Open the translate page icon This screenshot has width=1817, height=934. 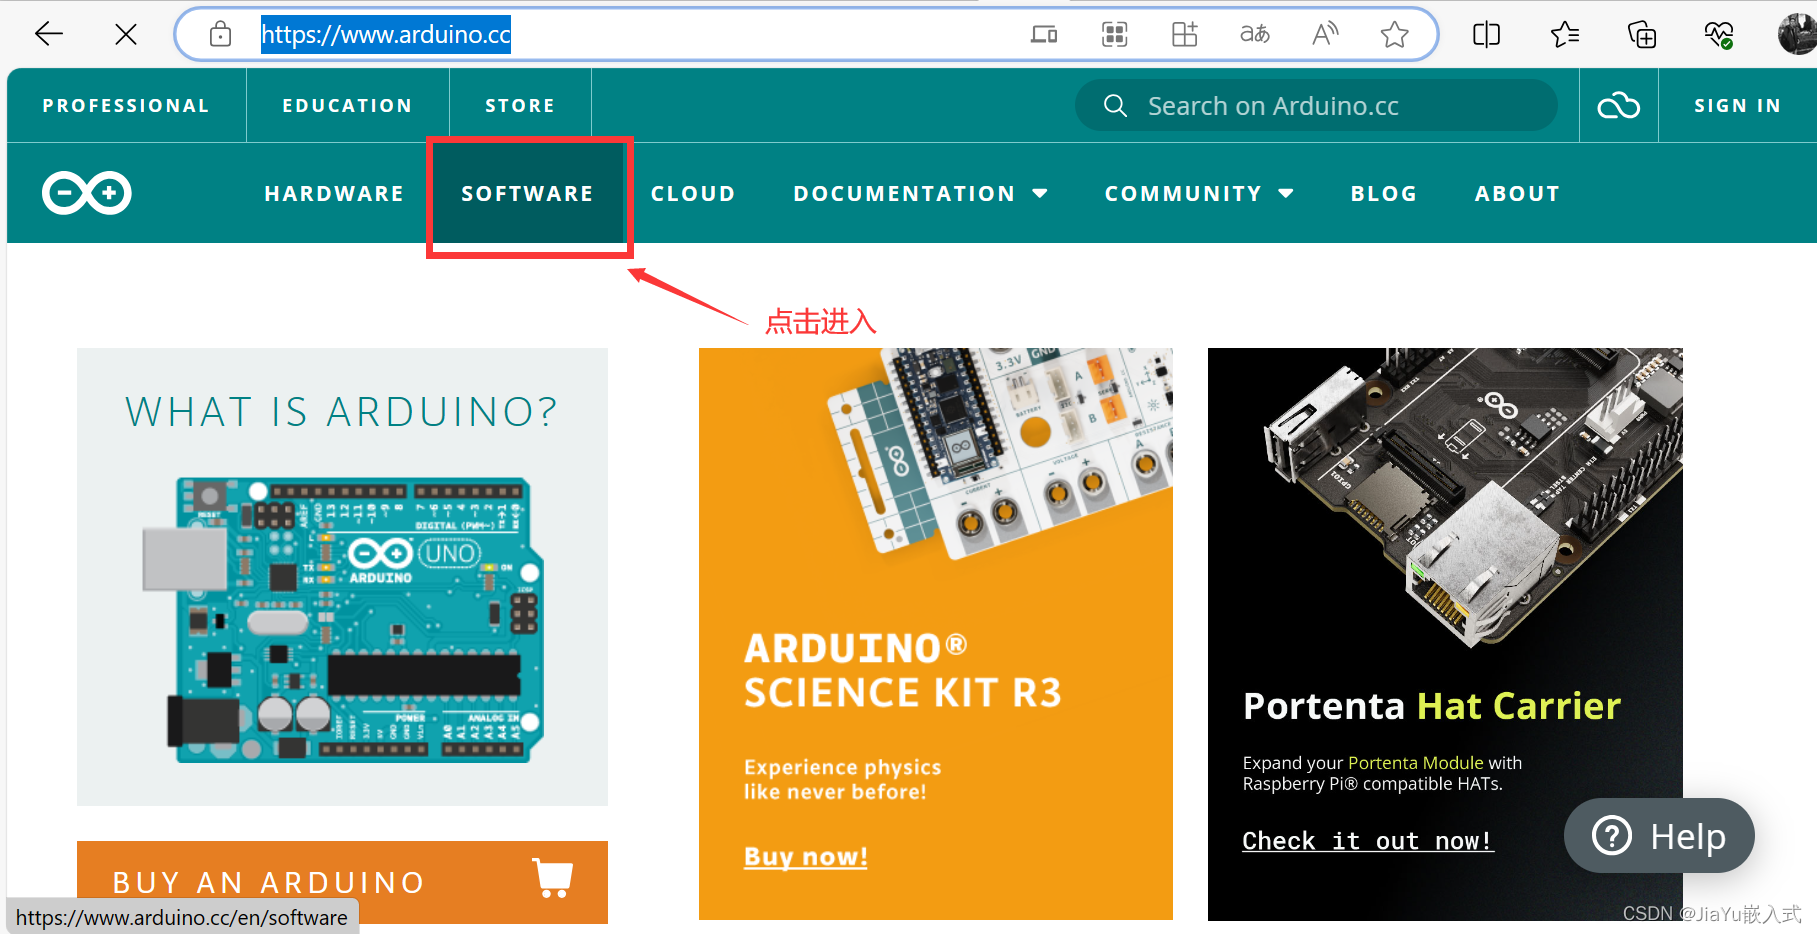click(x=1255, y=34)
